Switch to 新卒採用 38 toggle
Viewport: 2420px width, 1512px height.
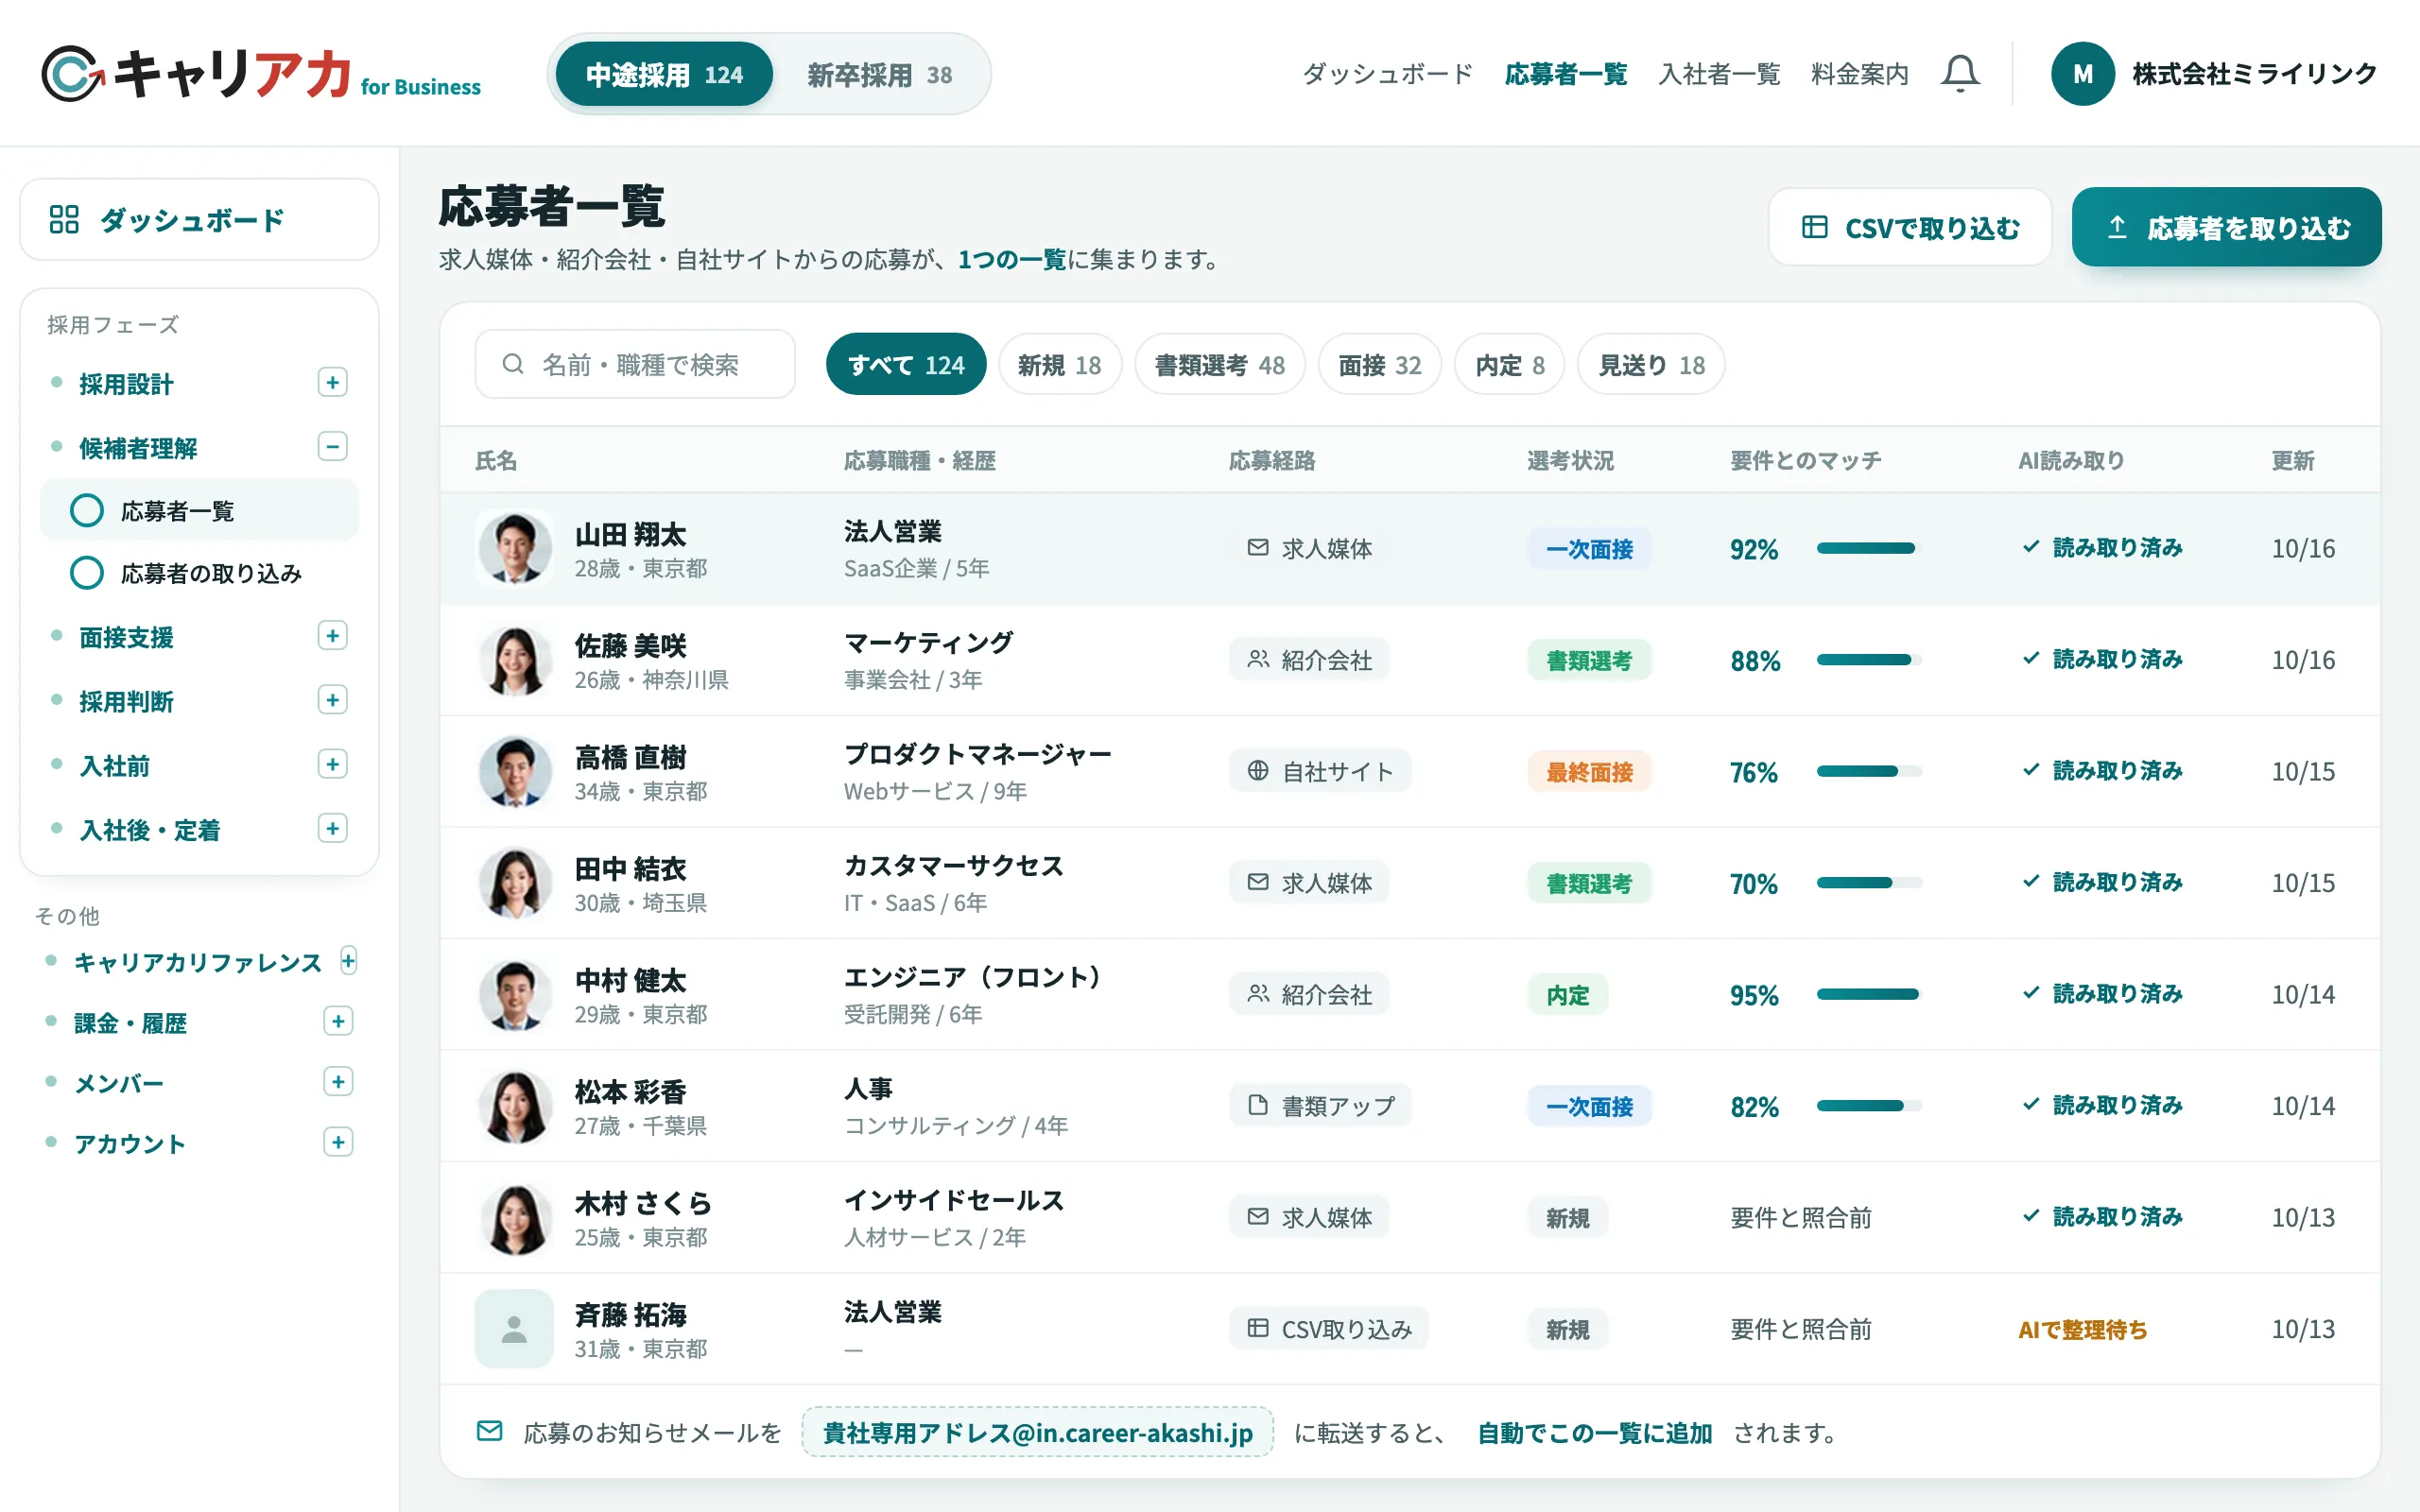tap(879, 74)
